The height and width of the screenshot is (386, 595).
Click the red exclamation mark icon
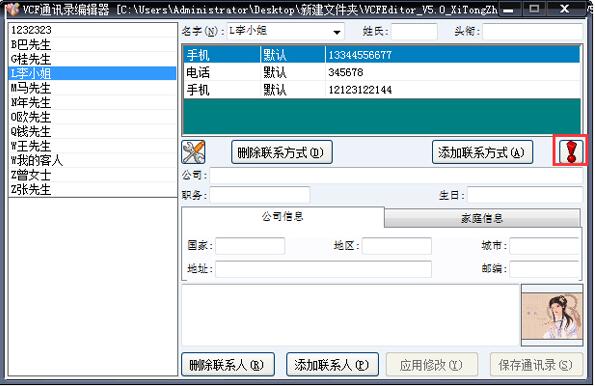[571, 152]
